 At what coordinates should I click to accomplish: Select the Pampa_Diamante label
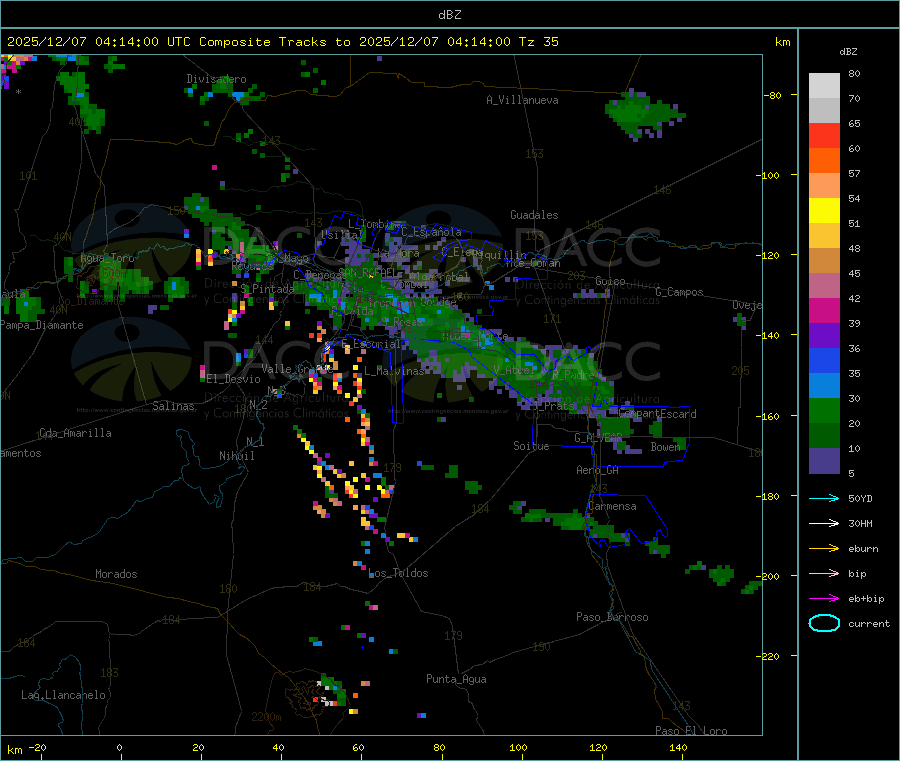[42, 325]
